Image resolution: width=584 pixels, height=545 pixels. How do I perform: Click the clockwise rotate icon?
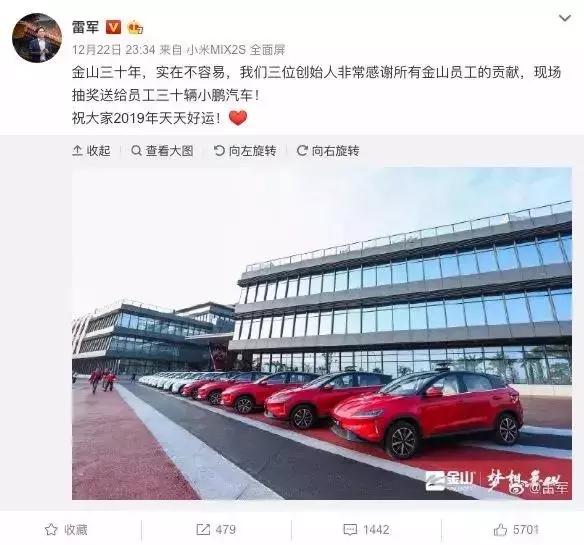click(x=302, y=151)
